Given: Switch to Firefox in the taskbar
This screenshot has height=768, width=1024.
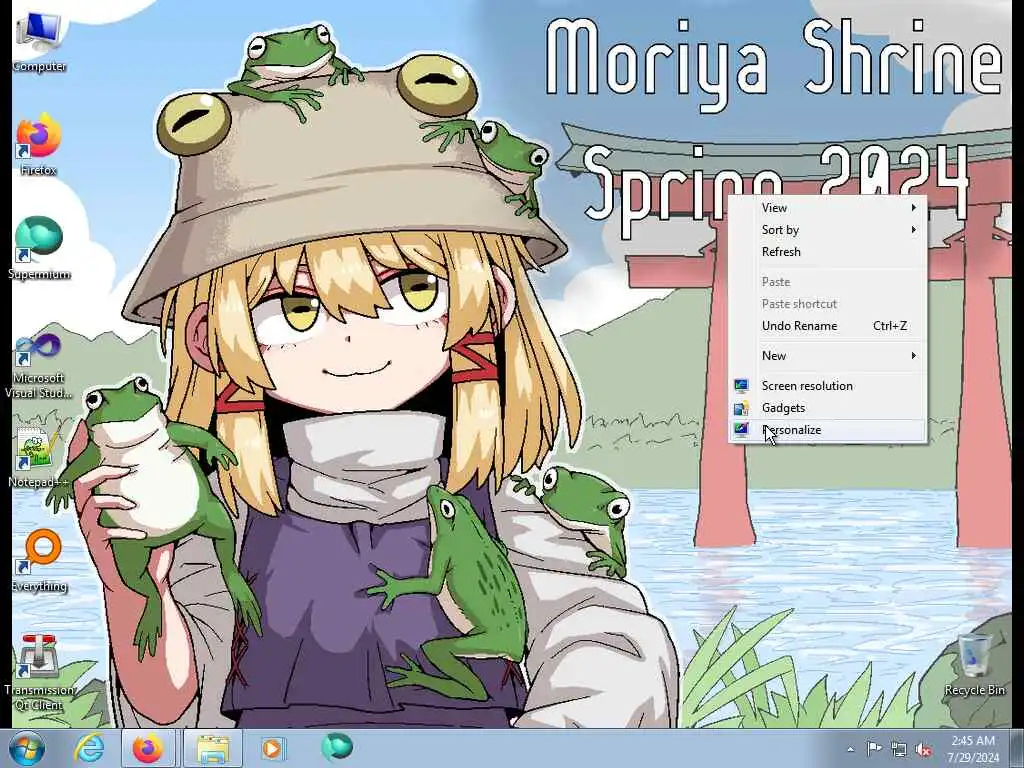Looking at the screenshot, I should click(148, 748).
